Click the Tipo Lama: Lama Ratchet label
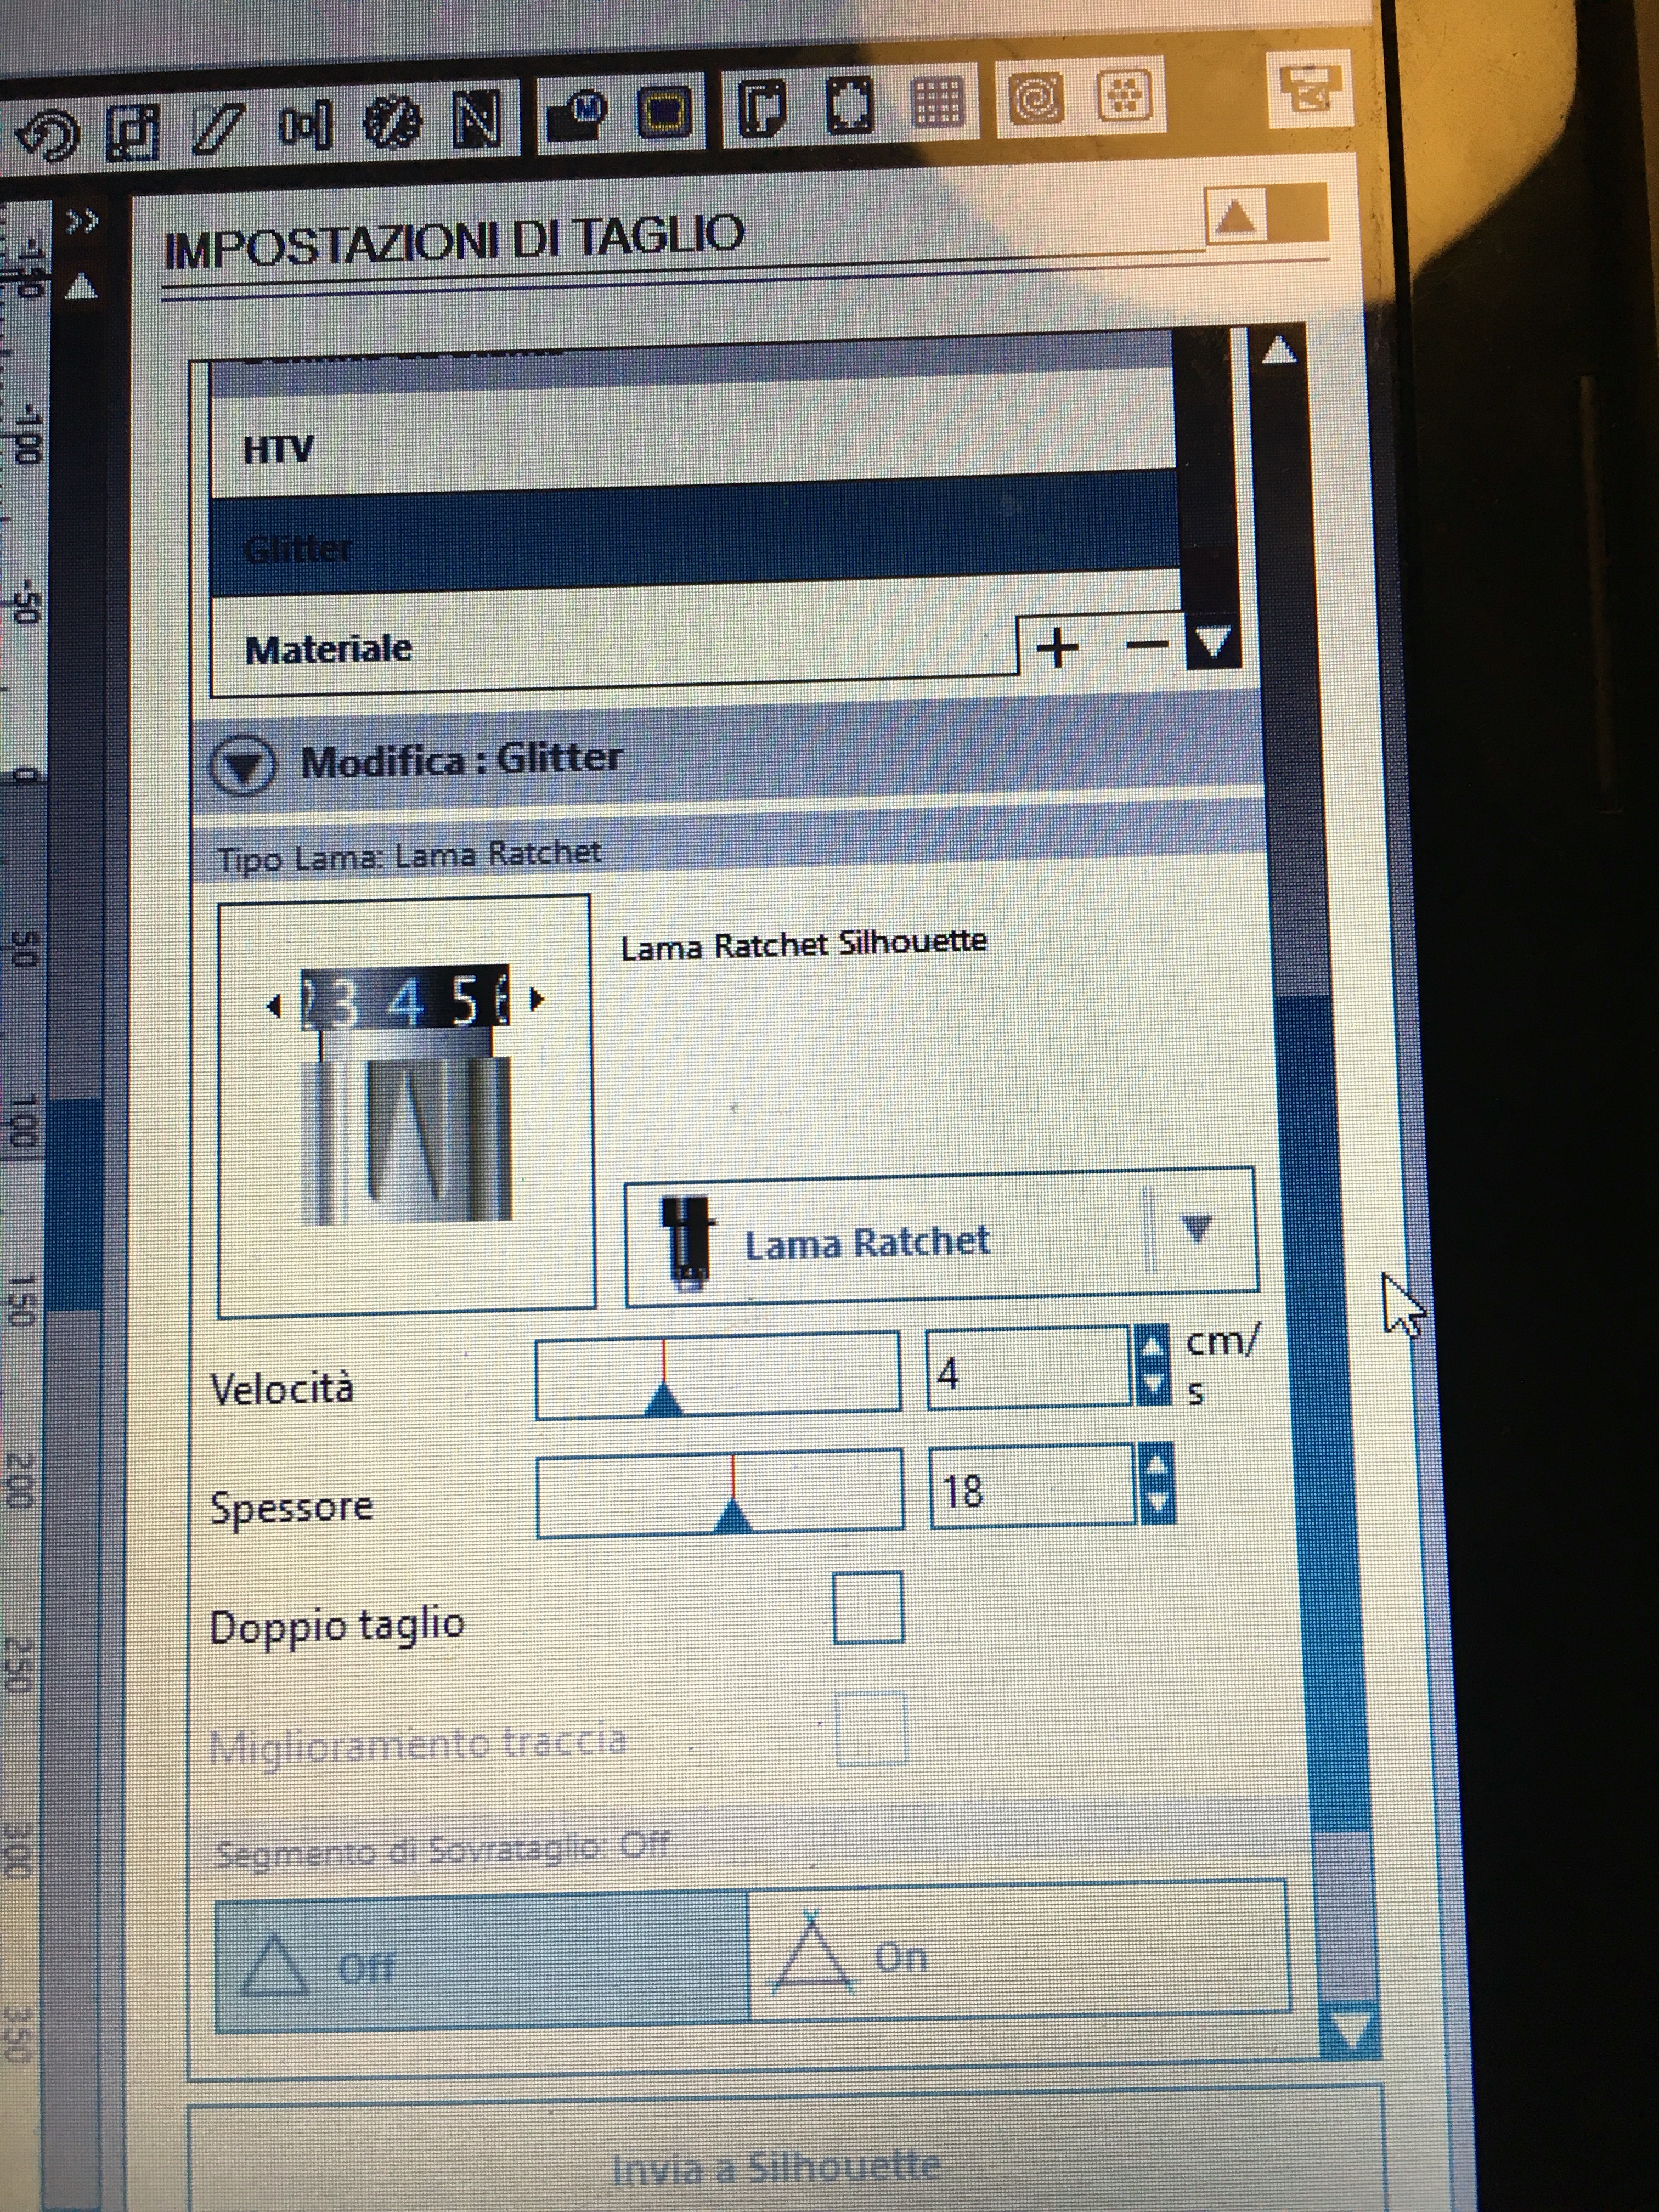 point(410,856)
